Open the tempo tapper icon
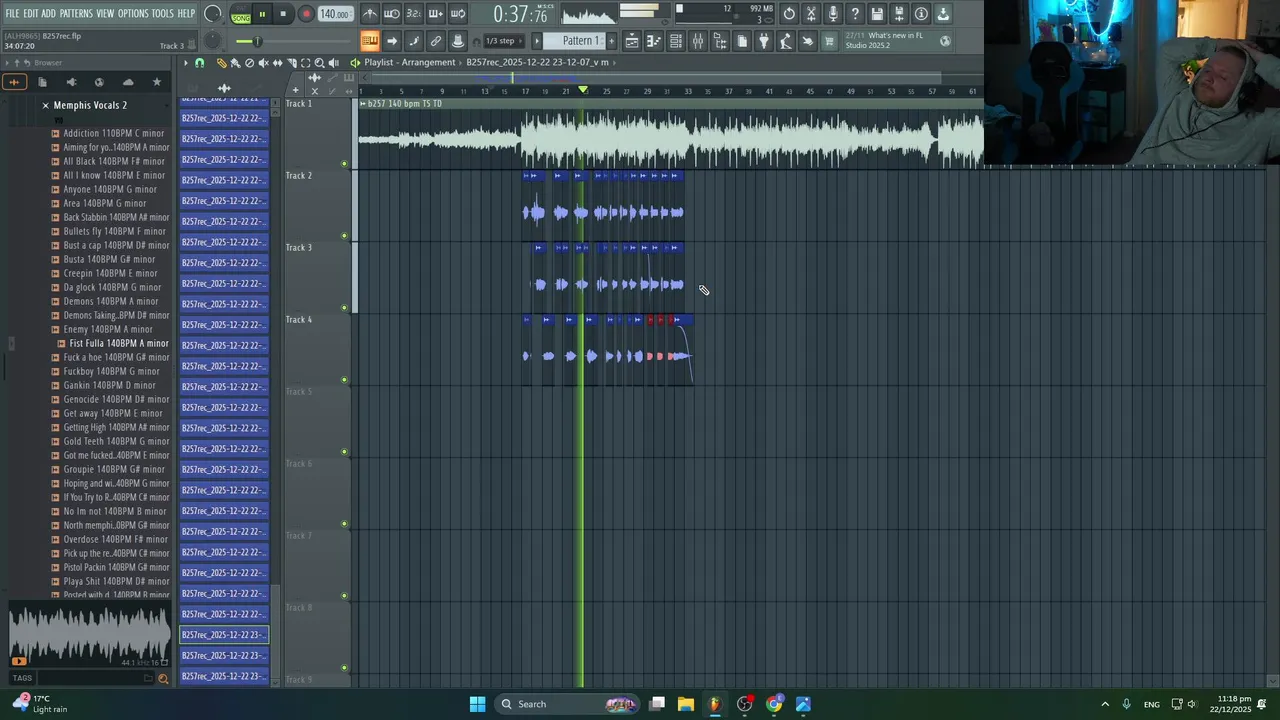This screenshot has width=1280, height=720. tap(786, 41)
